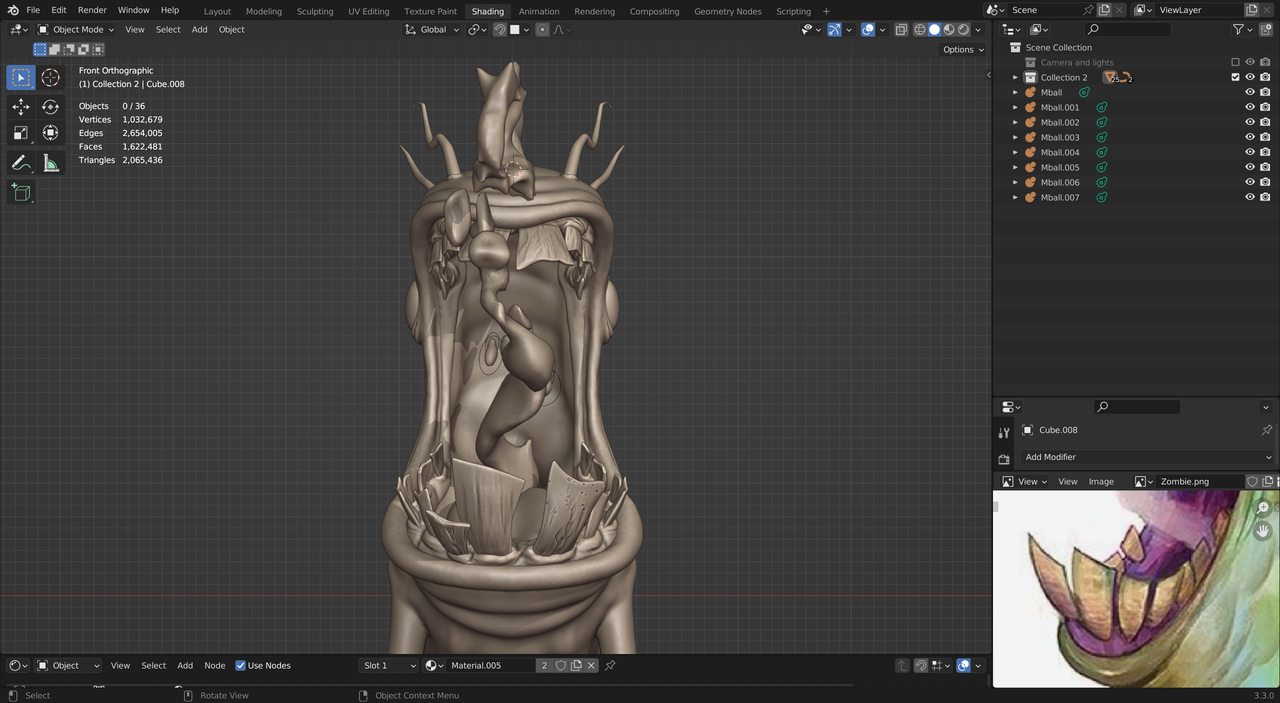1280x703 pixels.
Task: Click the zoom magnifier in image editor
Action: 1264,508
